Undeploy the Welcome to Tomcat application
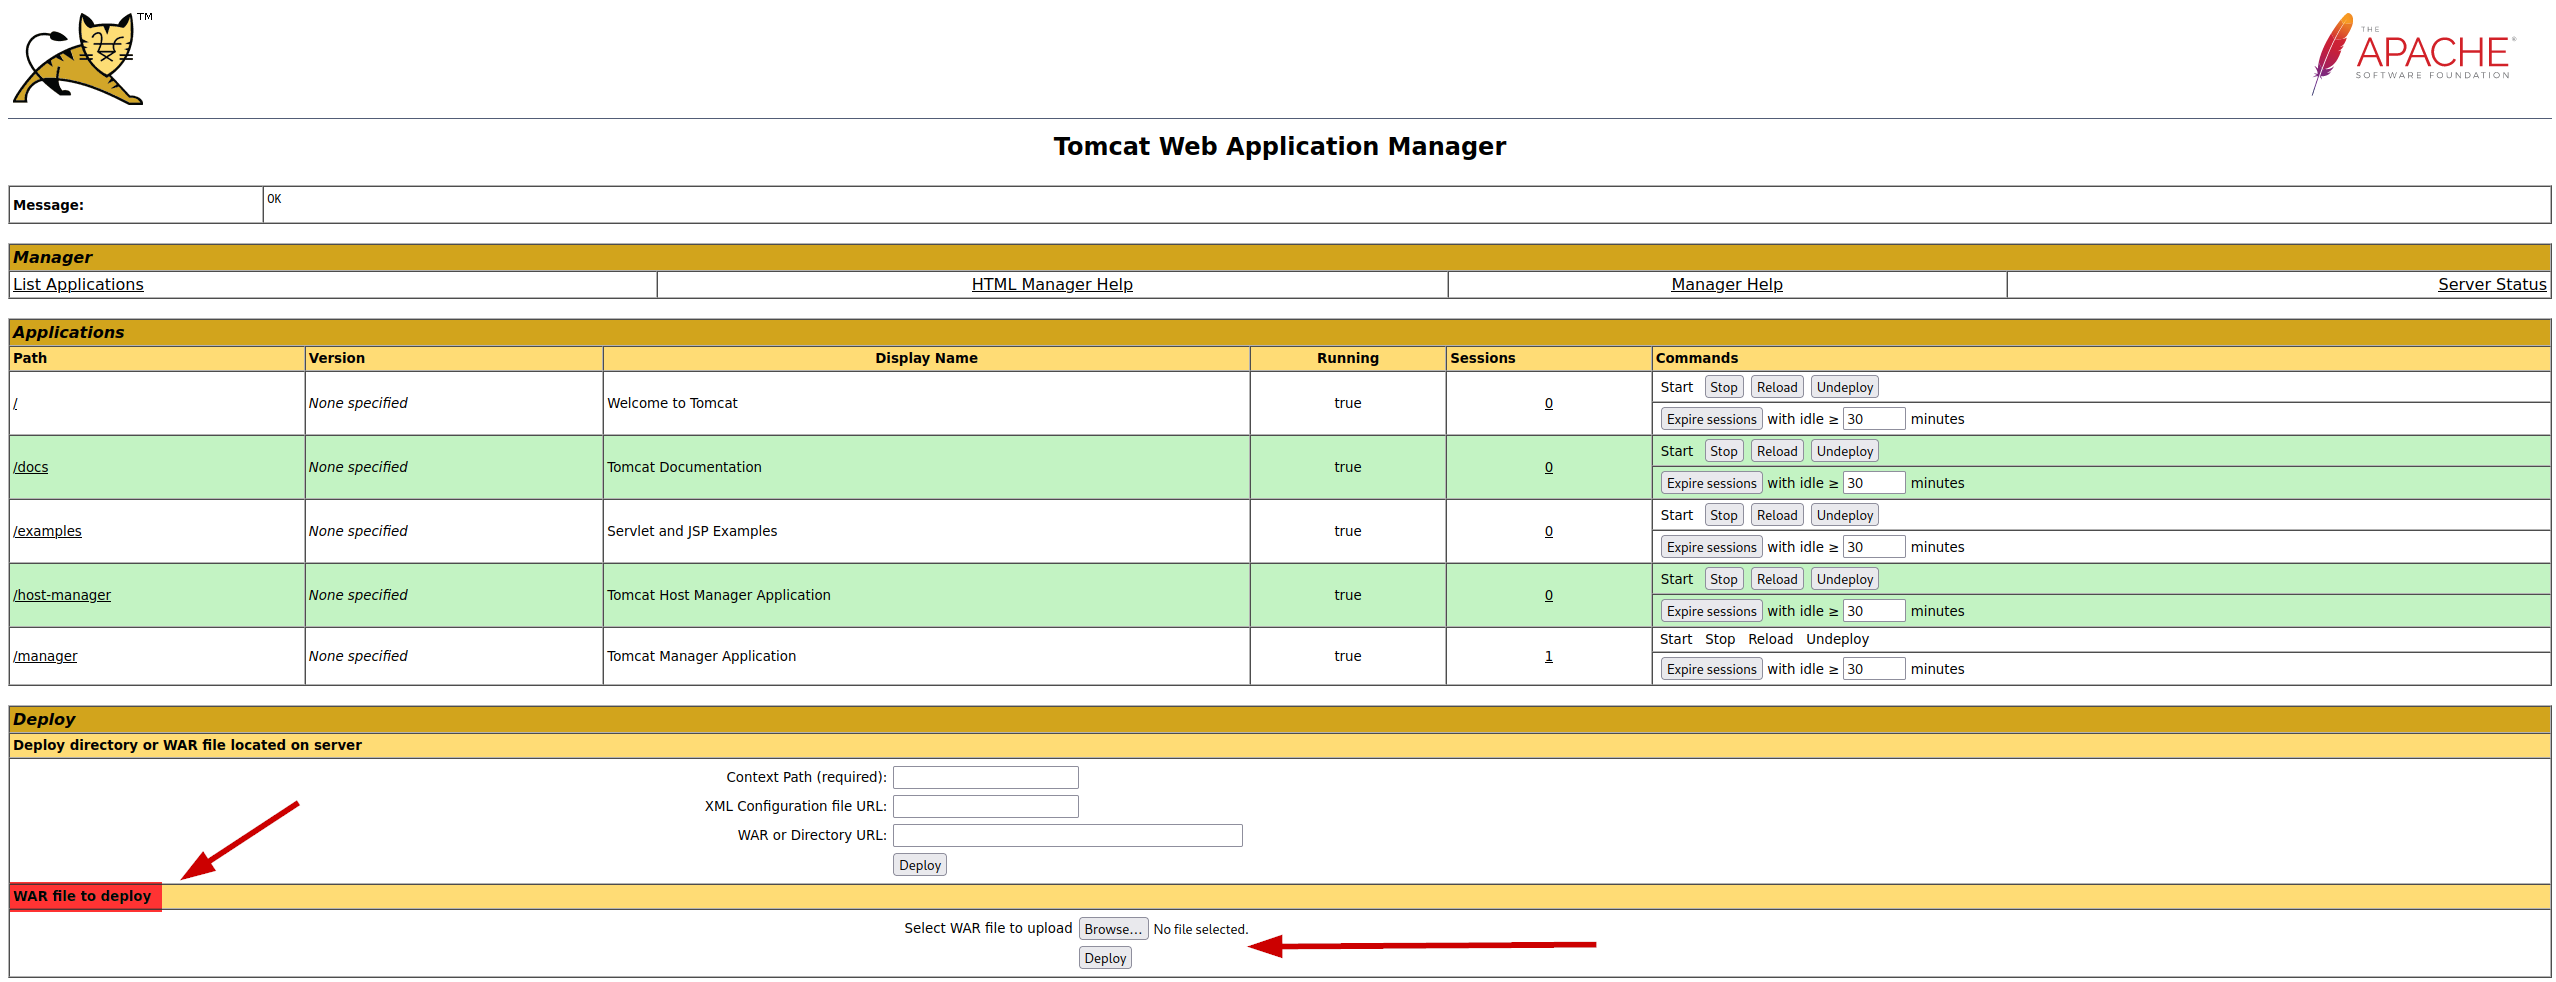2556x982 pixels. [1845, 387]
